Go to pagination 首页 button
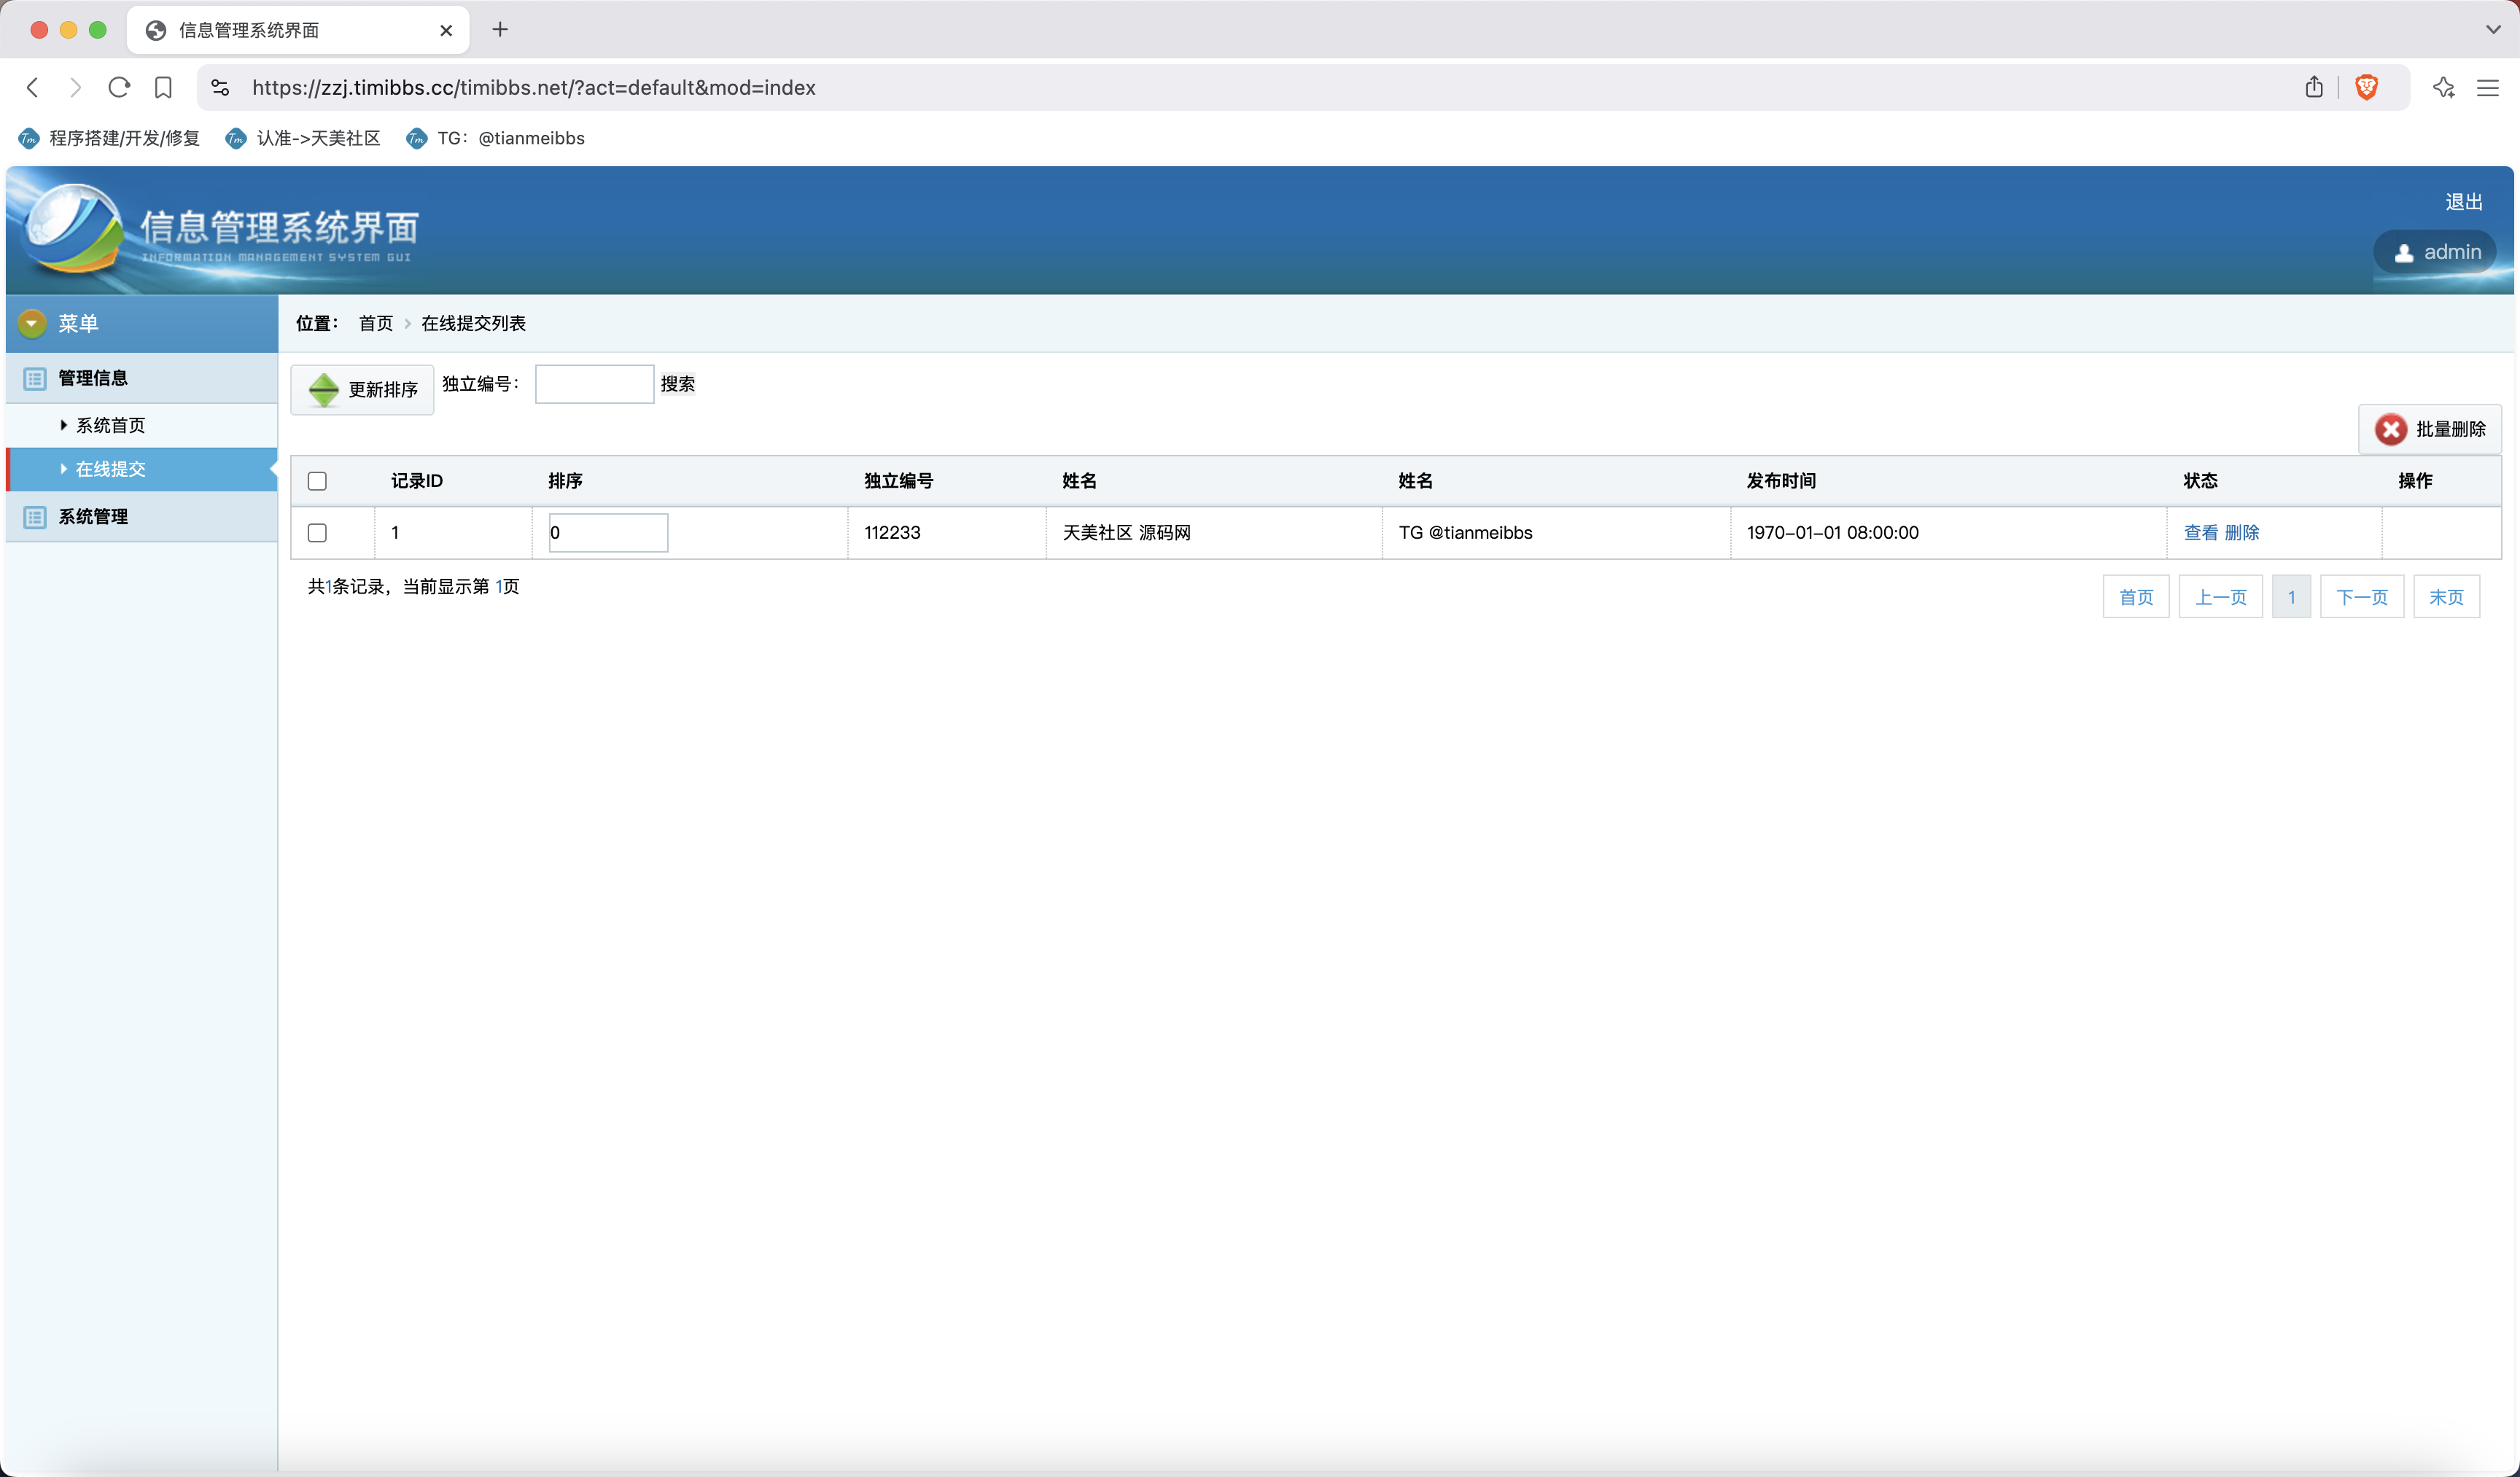The height and width of the screenshot is (1477, 2520). [2136, 597]
